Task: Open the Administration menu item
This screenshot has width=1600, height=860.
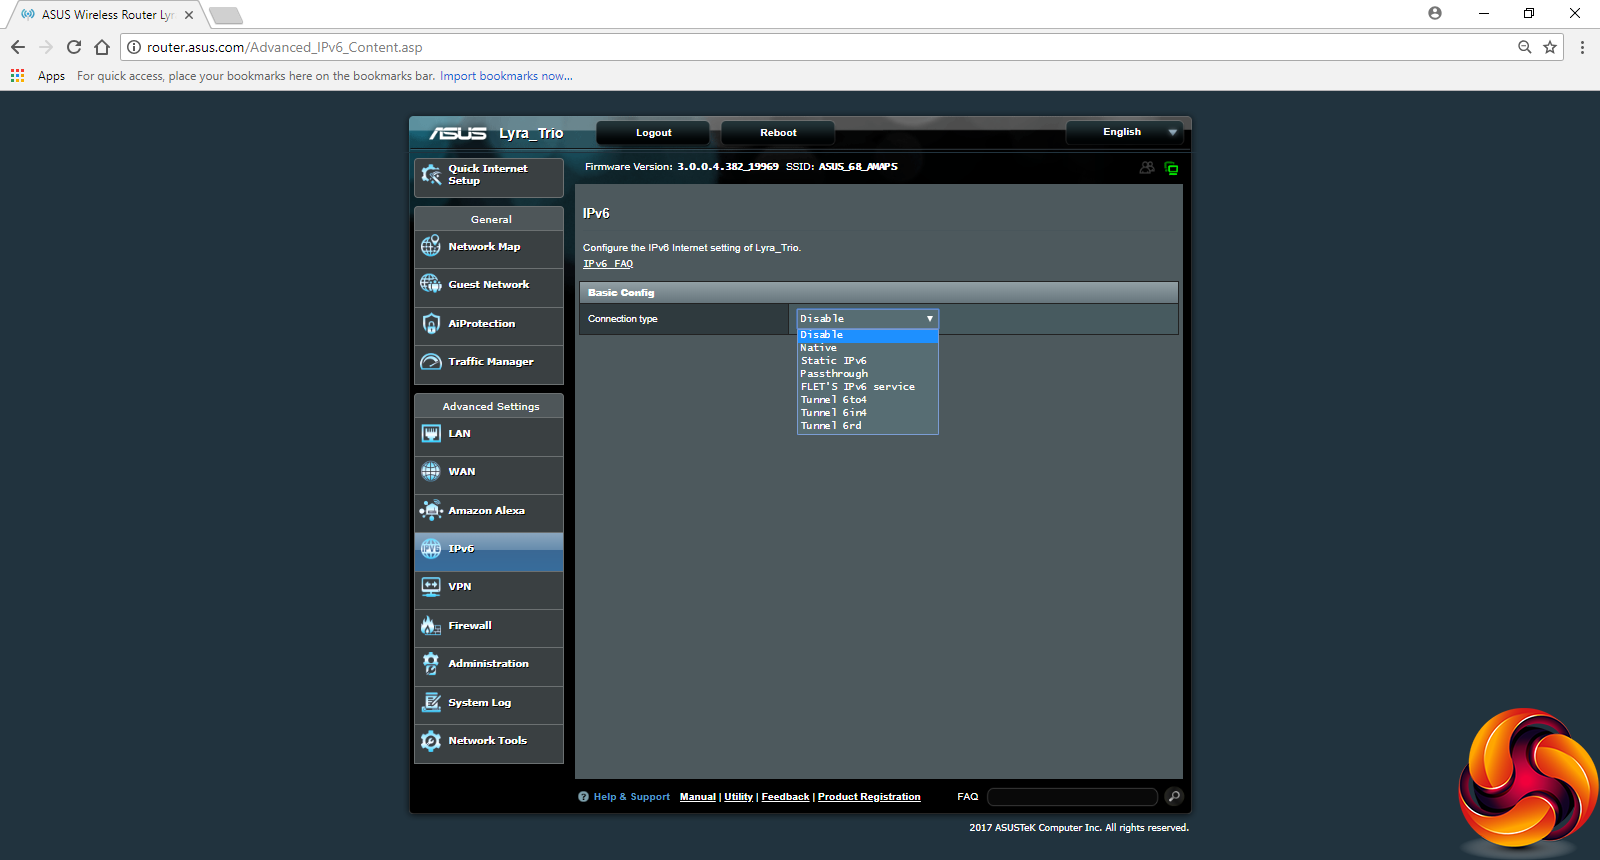Action: (x=488, y=664)
